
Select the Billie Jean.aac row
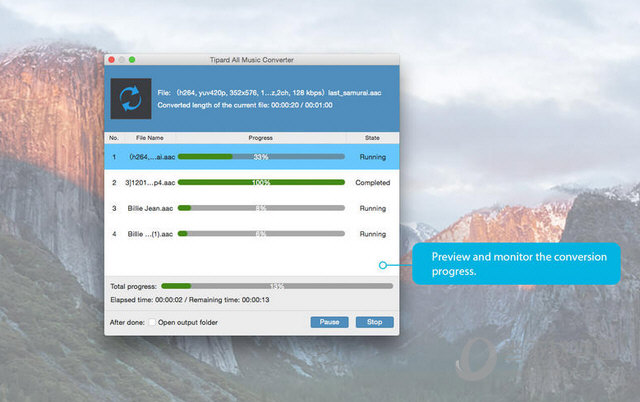252,208
